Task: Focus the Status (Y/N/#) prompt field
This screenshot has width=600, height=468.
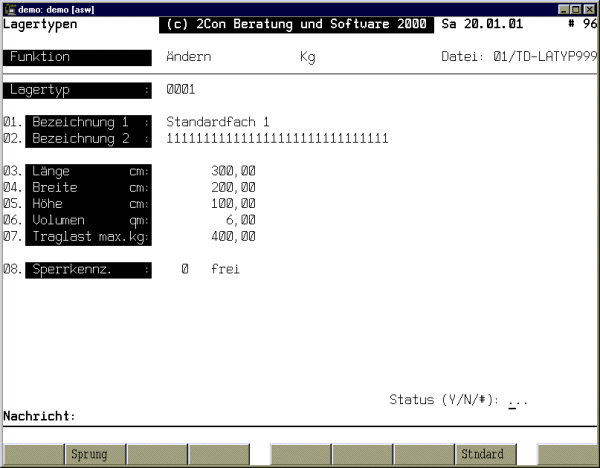Action: click(517, 400)
